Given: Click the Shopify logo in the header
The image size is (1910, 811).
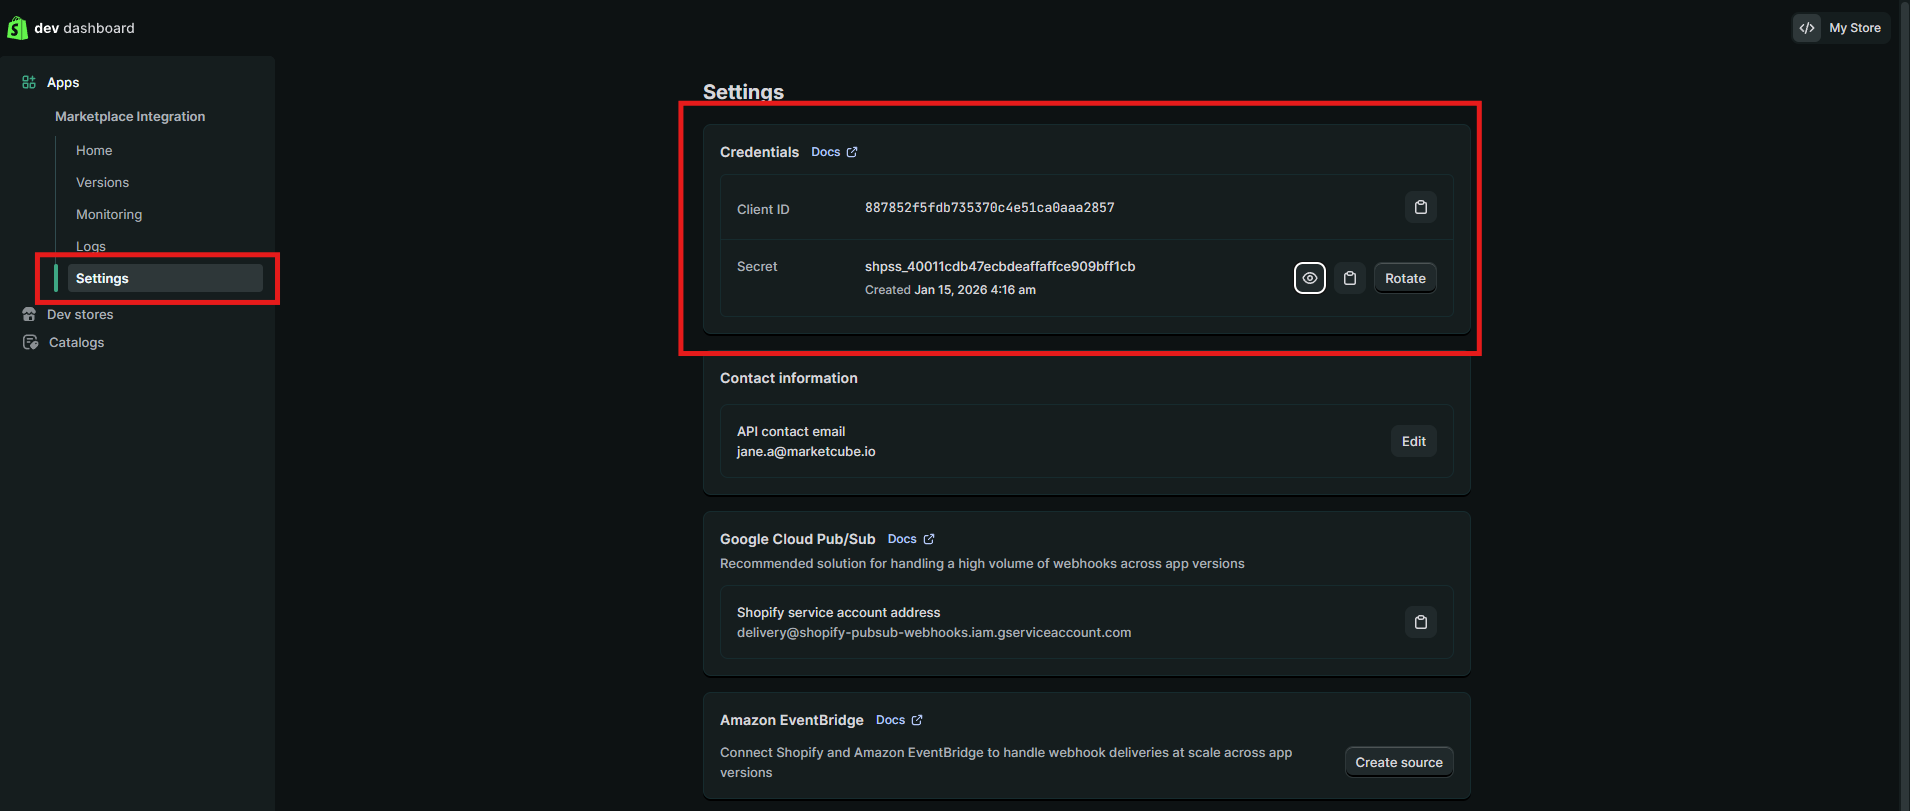Looking at the screenshot, I should (17, 28).
